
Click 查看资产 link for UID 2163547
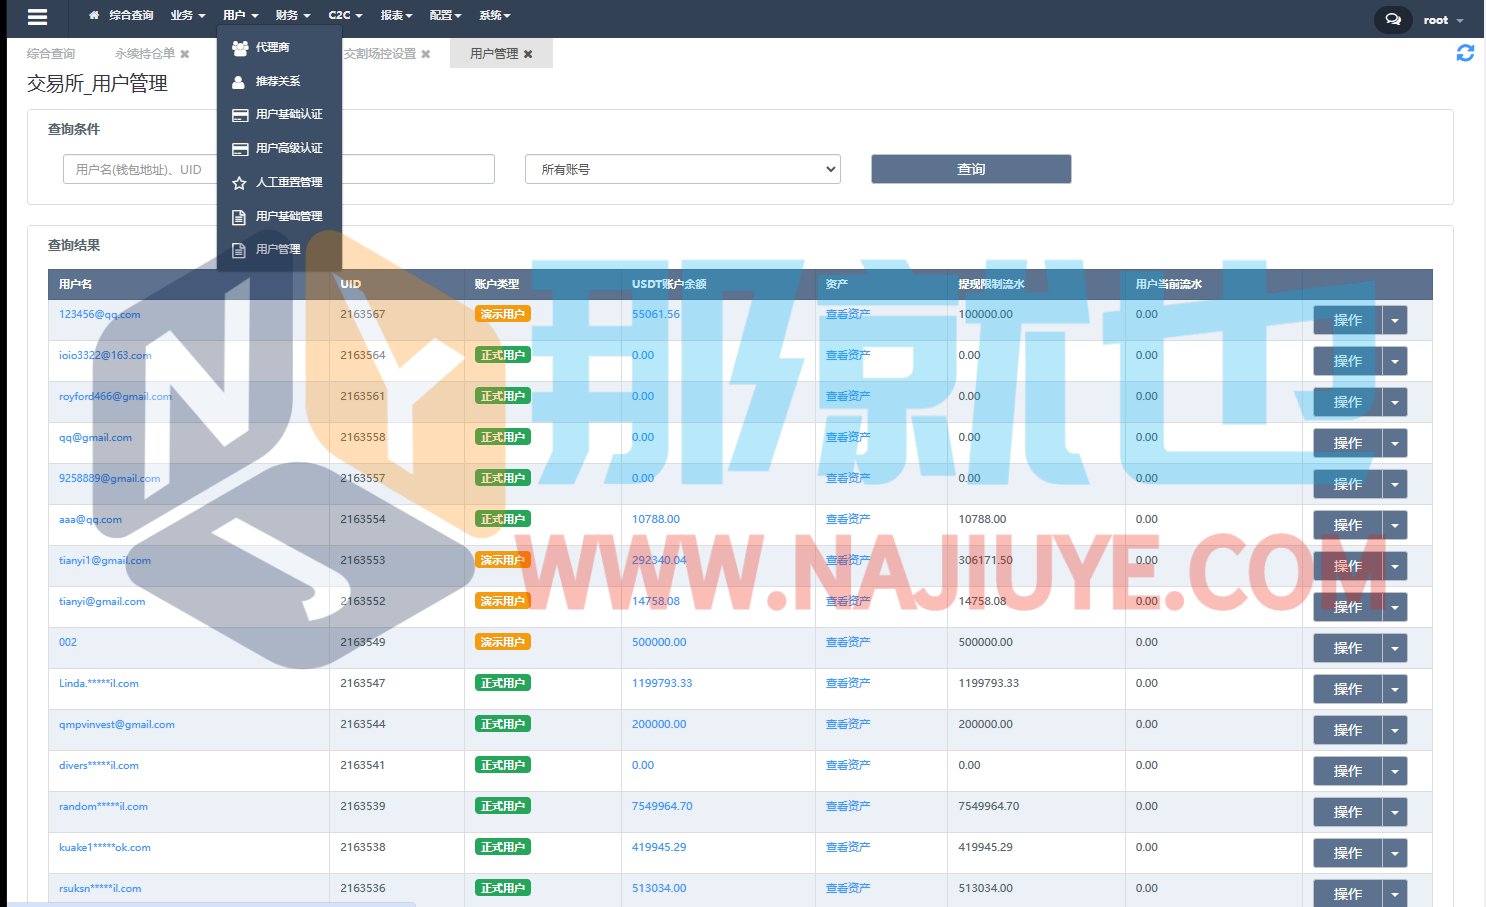click(847, 684)
